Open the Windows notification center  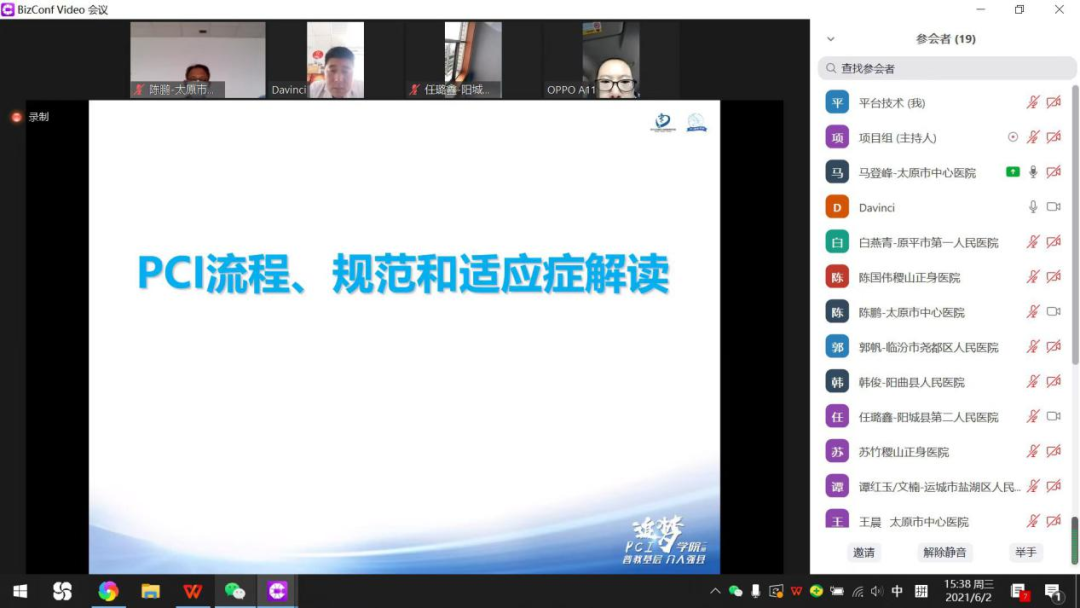tap(1052, 591)
